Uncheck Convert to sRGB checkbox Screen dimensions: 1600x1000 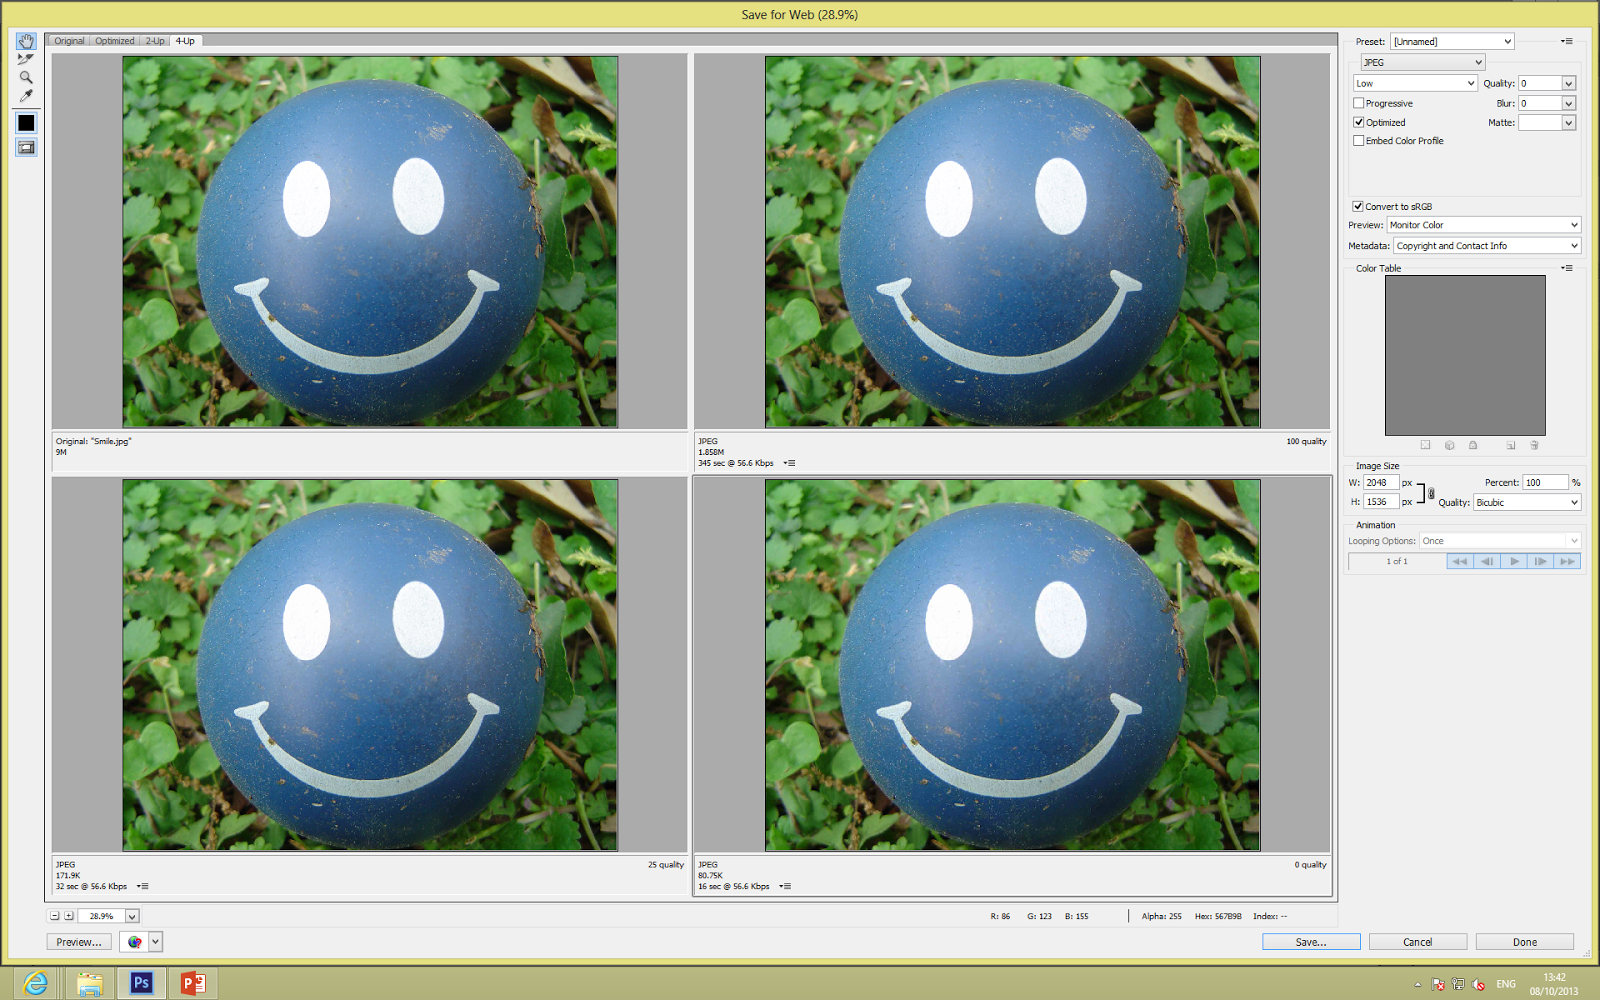click(x=1359, y=206)
